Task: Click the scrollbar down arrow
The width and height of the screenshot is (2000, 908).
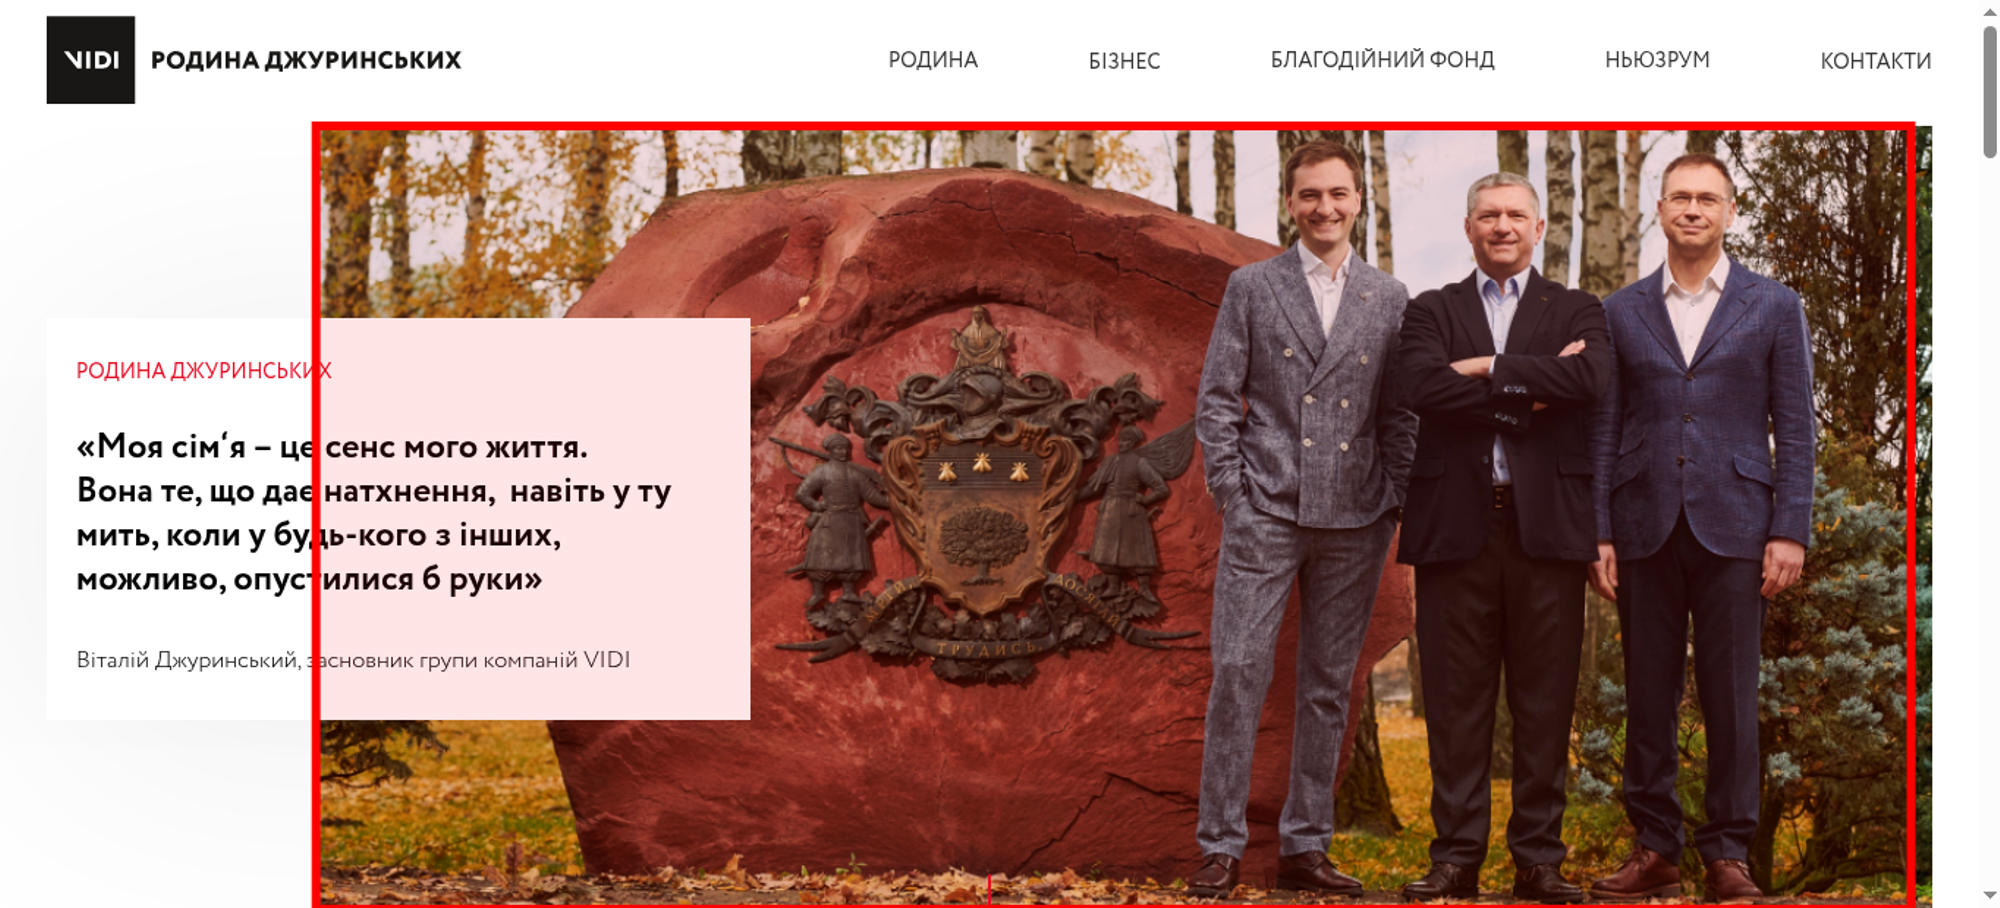Action: [x=1990, y=896]
